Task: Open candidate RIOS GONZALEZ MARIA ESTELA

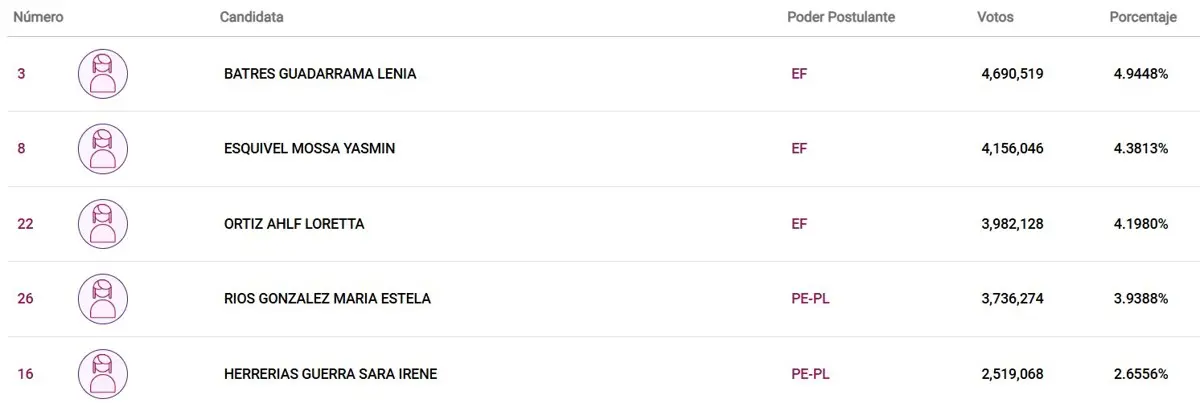Action: [327, 299]
